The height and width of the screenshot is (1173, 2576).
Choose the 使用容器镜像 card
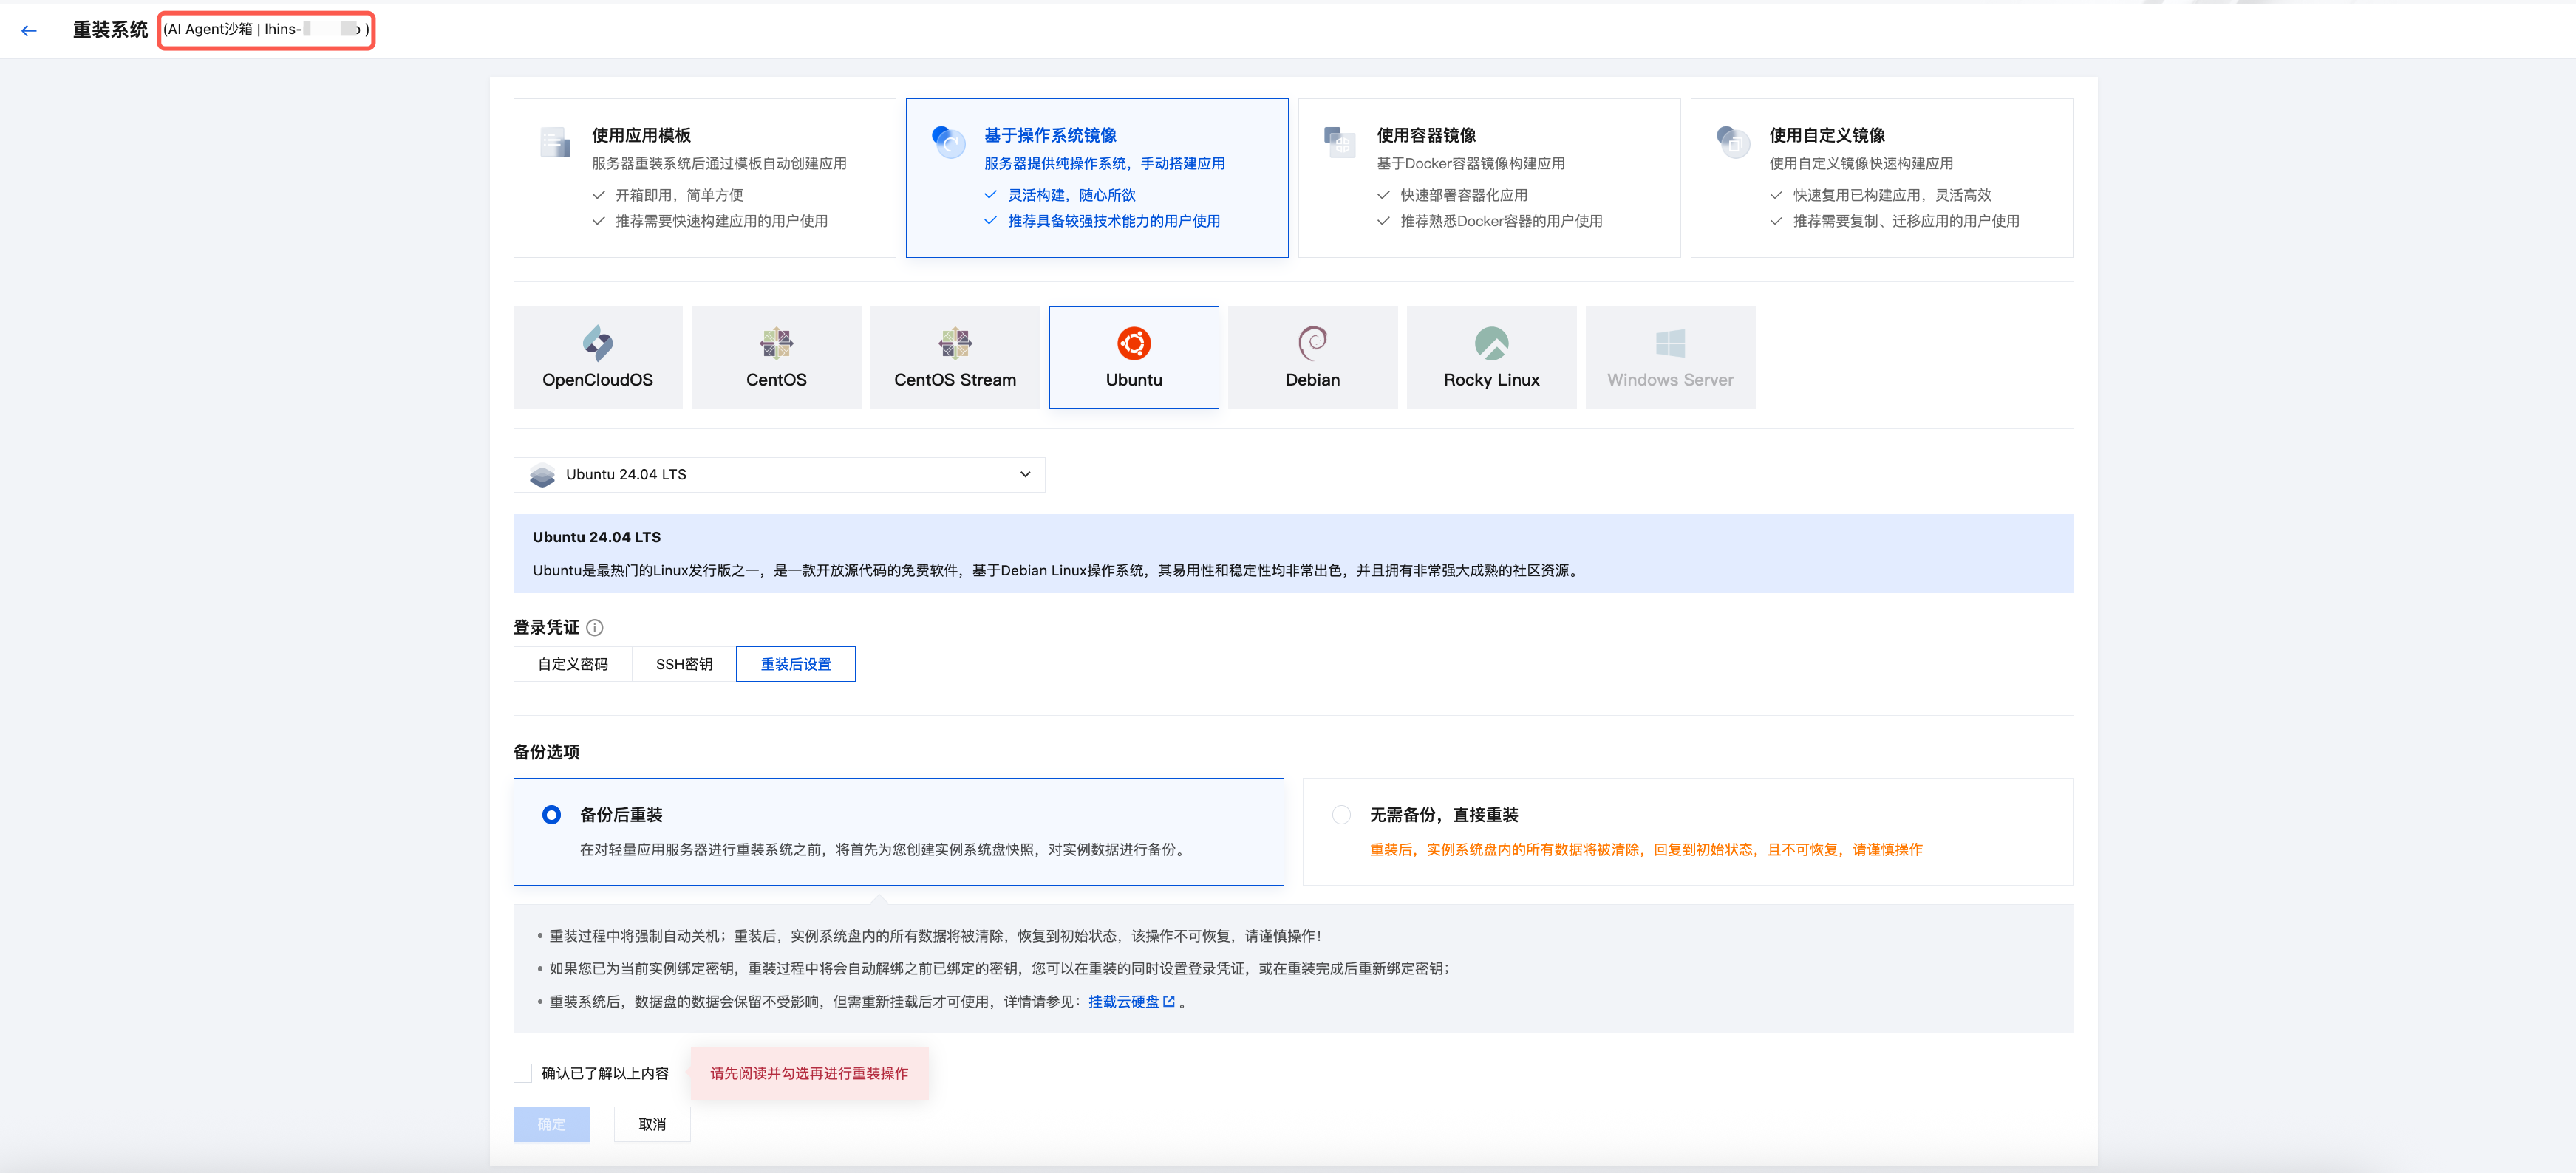pos(1488,178)
